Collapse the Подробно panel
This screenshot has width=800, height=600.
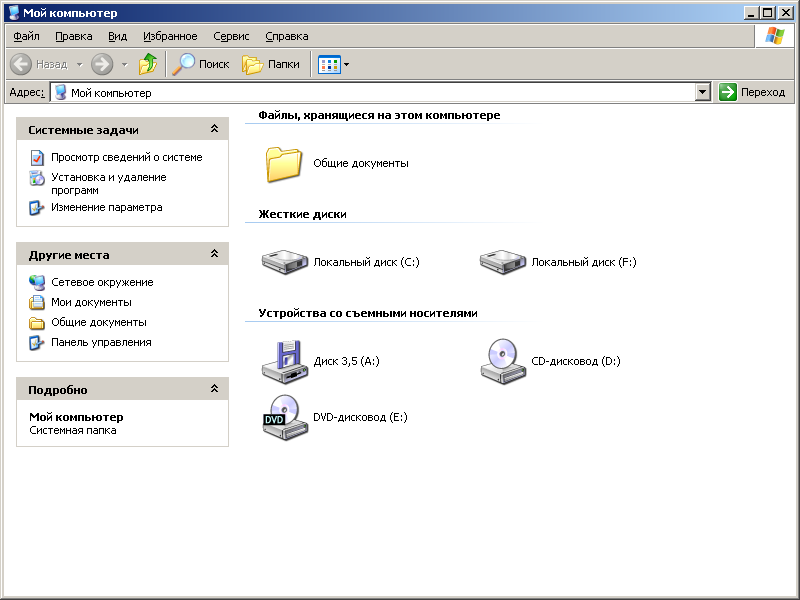pos(214,389)
